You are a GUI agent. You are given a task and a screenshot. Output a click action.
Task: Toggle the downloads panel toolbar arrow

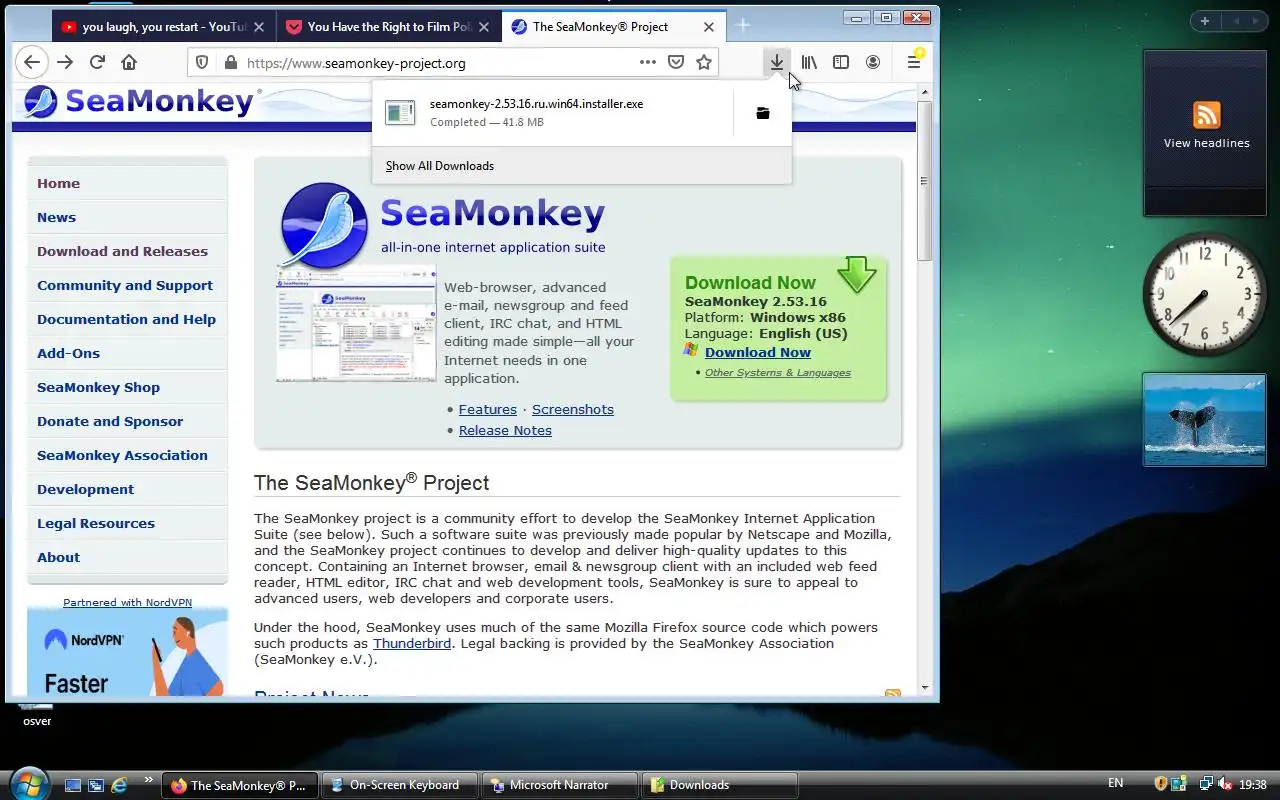coord(777,62)
